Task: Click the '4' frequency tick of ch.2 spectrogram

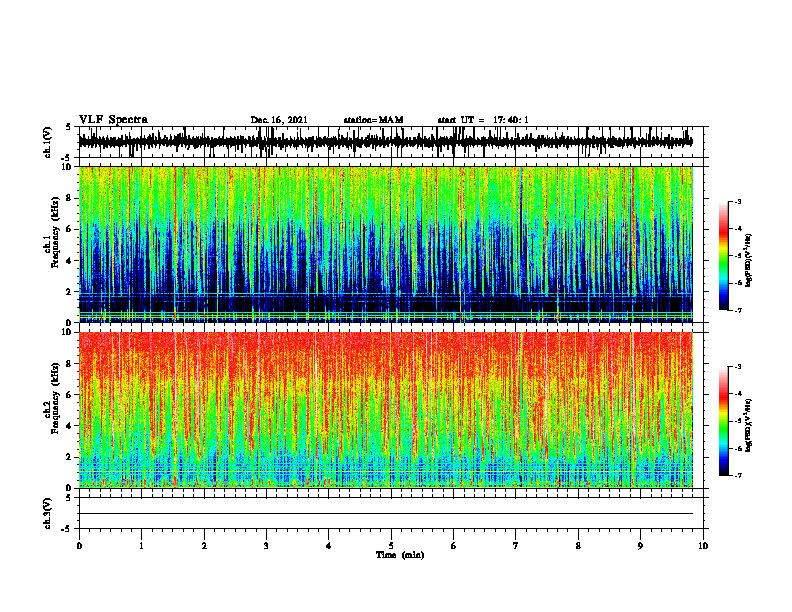Action: (69, 426)
